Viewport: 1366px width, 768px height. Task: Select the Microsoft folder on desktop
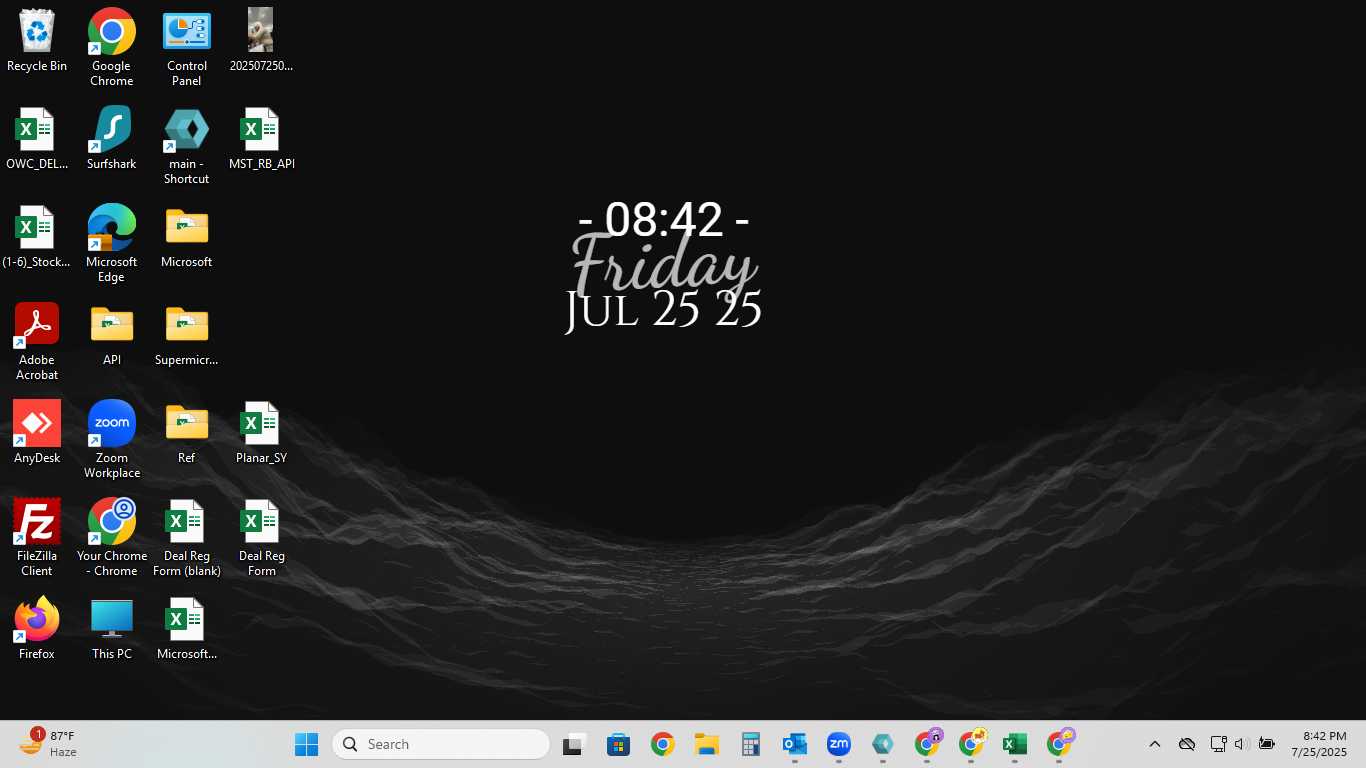point(187,237)
